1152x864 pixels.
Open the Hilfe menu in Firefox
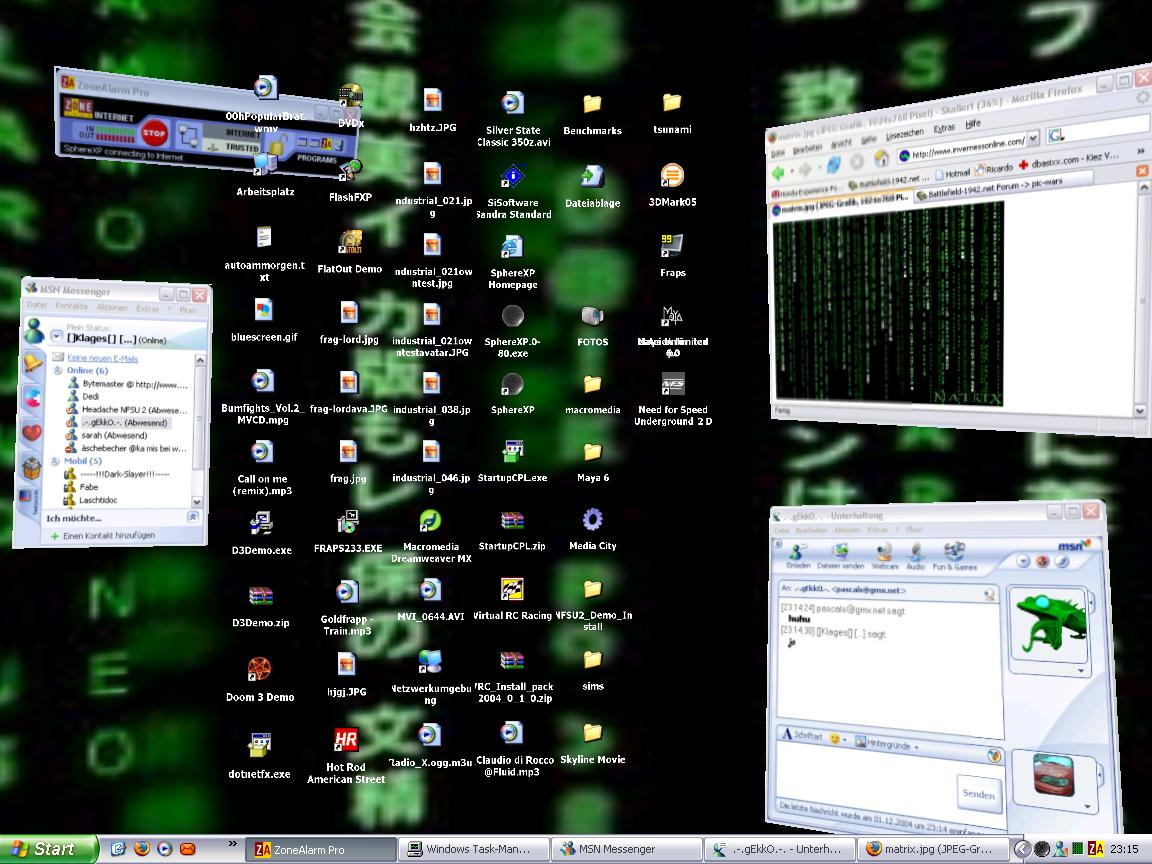[x=973, y=123]
